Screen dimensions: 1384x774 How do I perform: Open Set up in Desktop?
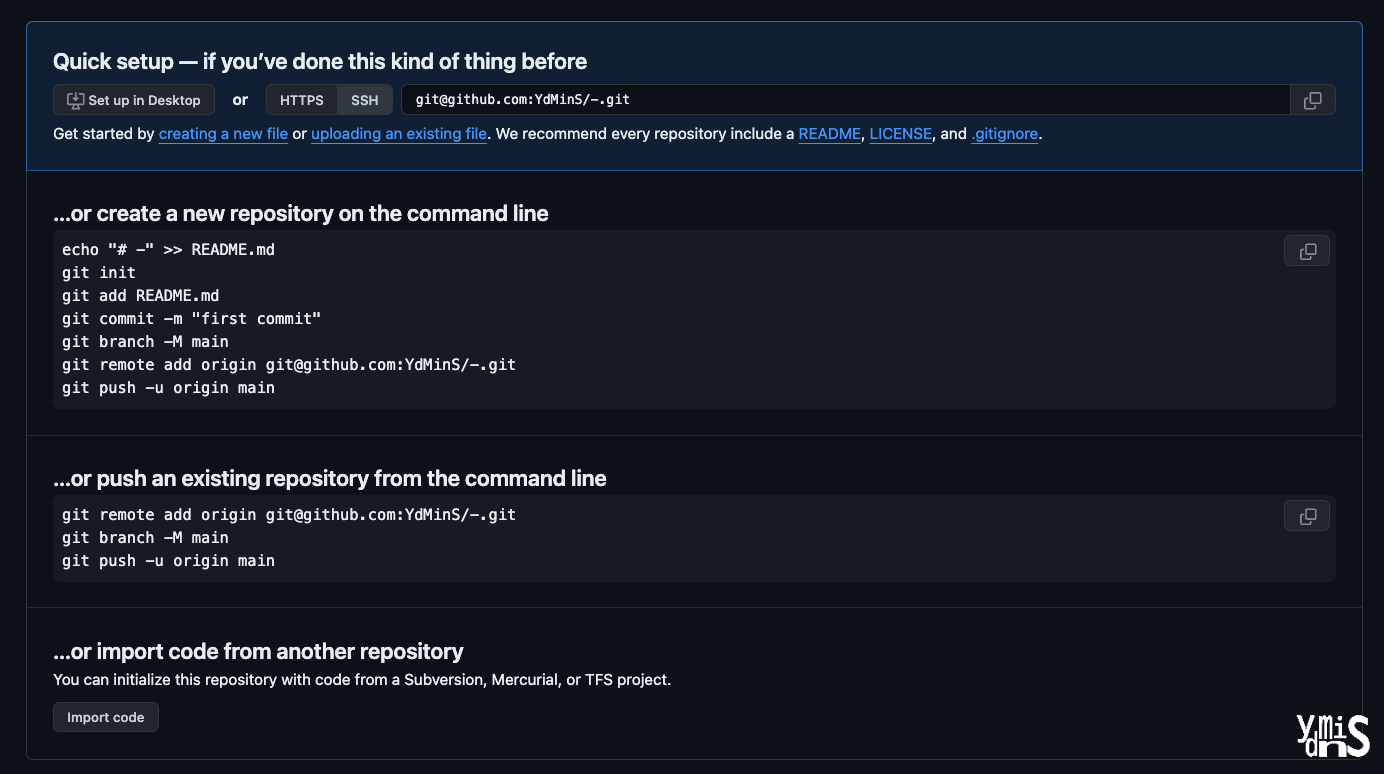point(134,100)
